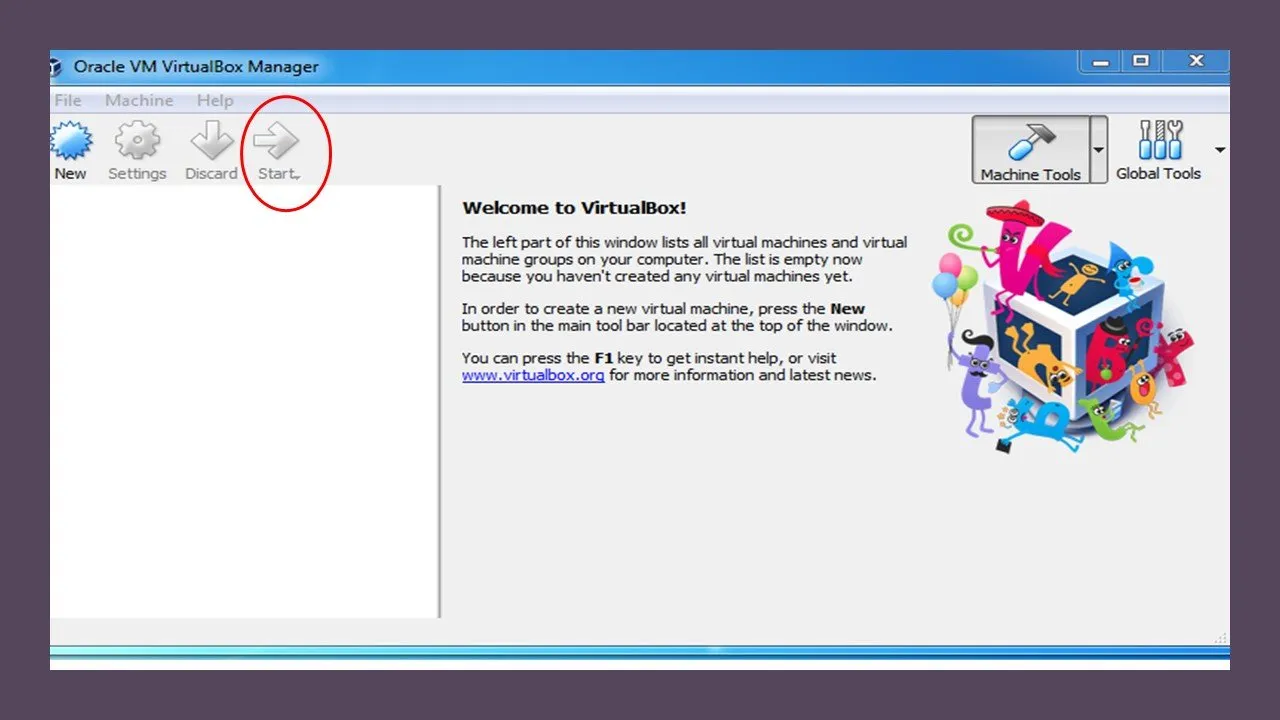
Task: Close the VirtualBox Manager window
Action: (1196, 62)
